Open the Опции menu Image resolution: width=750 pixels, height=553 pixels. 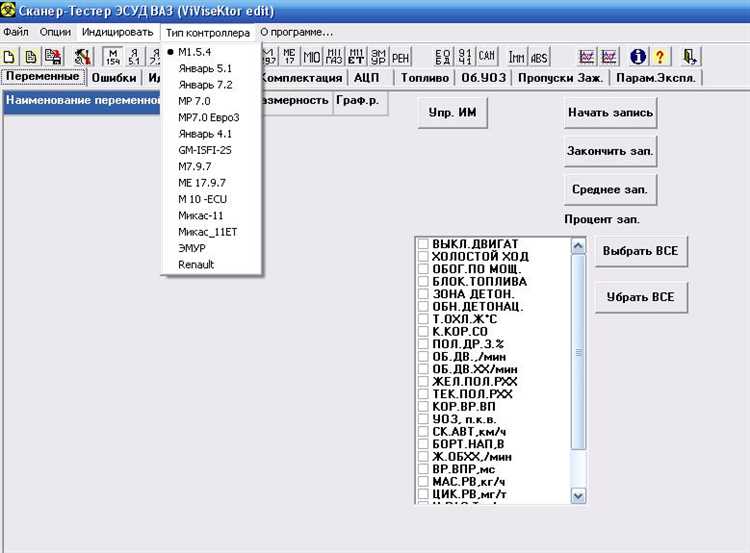pyautogui.click(x=55, y=32)
